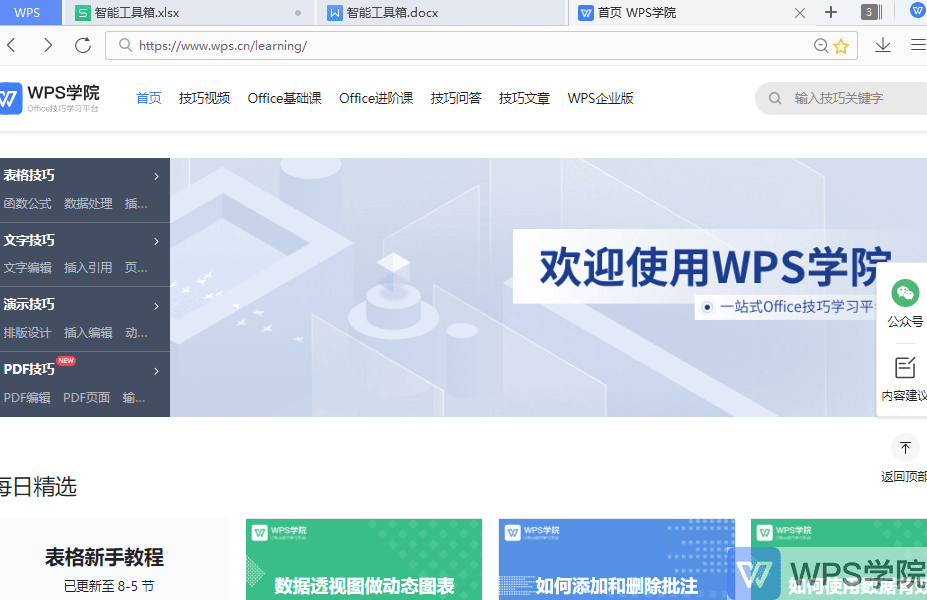Open the 表格技巧 category heading
This screenshot has height=600, width=927.
point(29,176)
